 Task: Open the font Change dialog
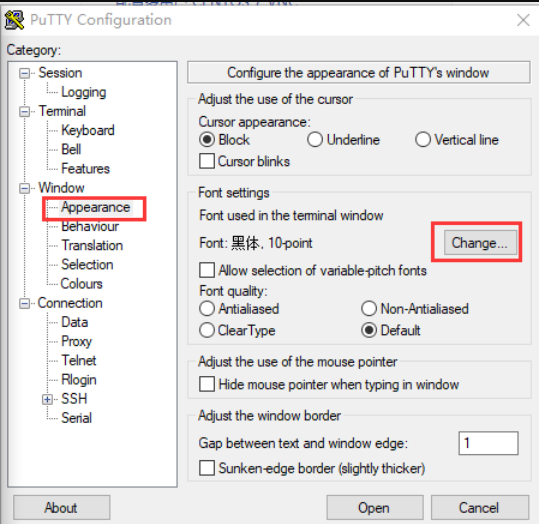pyautogui.click(x=480, y=243)
